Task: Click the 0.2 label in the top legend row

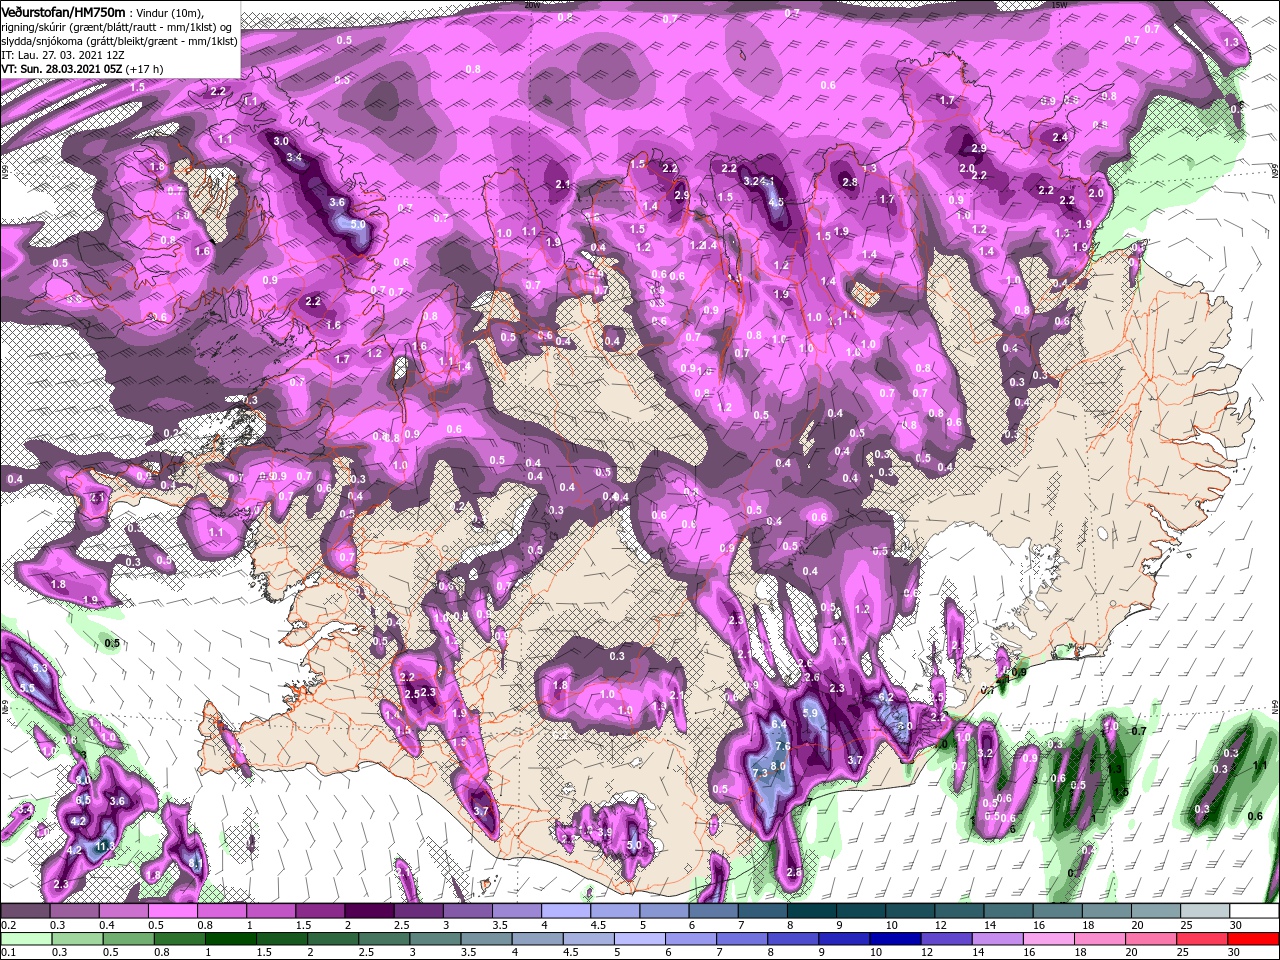Action: [8, 925]
